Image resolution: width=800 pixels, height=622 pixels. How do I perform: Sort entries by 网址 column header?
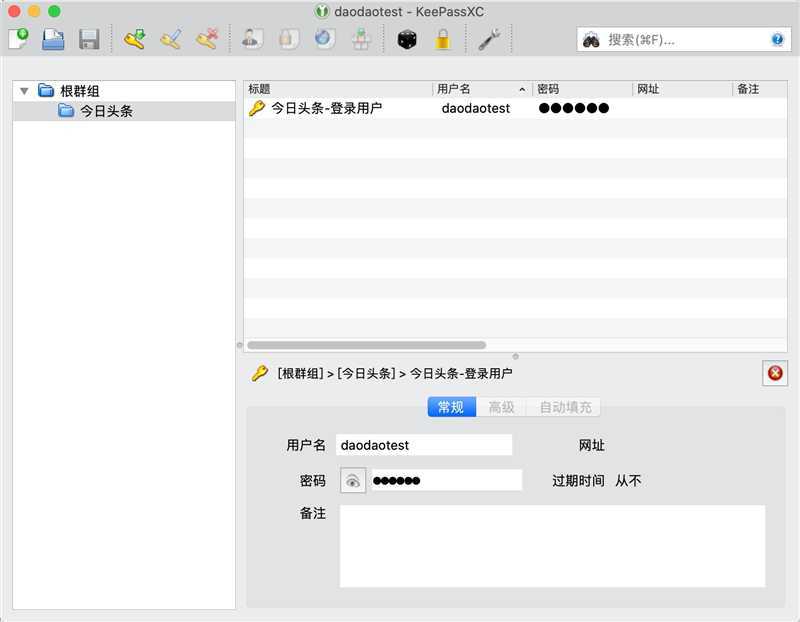pyautogui.click(x=682, y=89)
